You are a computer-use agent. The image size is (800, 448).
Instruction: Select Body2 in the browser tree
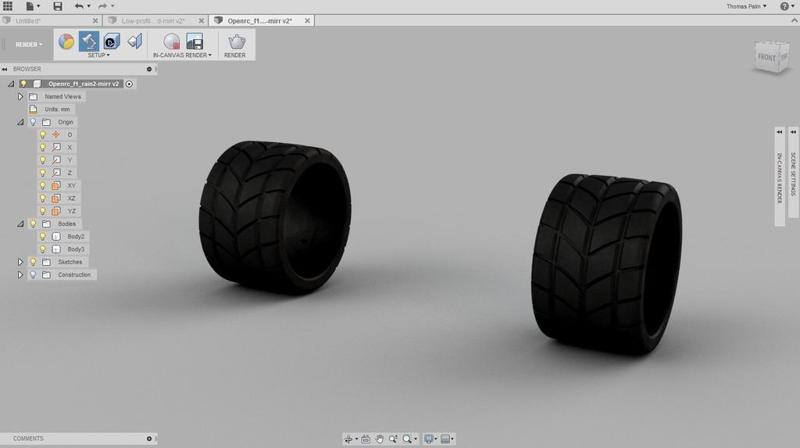pyautogui.click(x=76, y=237)
